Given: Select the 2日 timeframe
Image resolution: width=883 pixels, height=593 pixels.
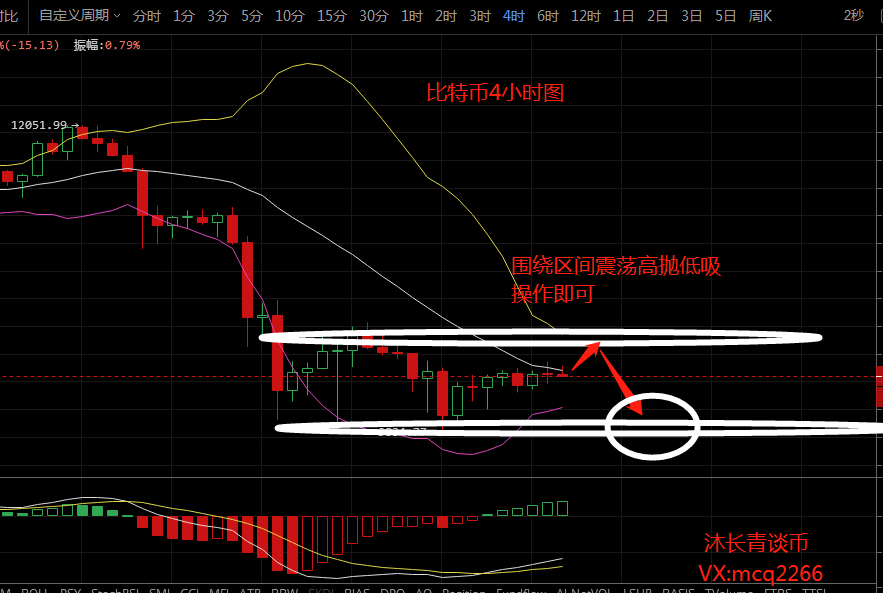Looking at the screenshot, I should [657, 16].
